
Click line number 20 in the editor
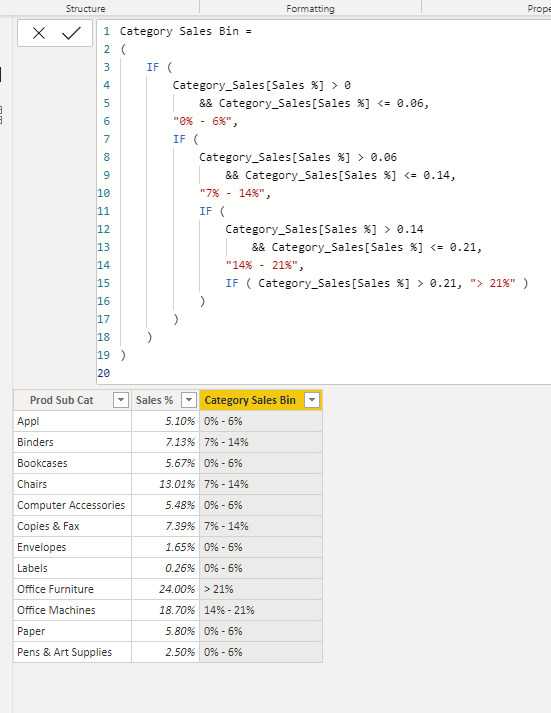coord(104,373)
